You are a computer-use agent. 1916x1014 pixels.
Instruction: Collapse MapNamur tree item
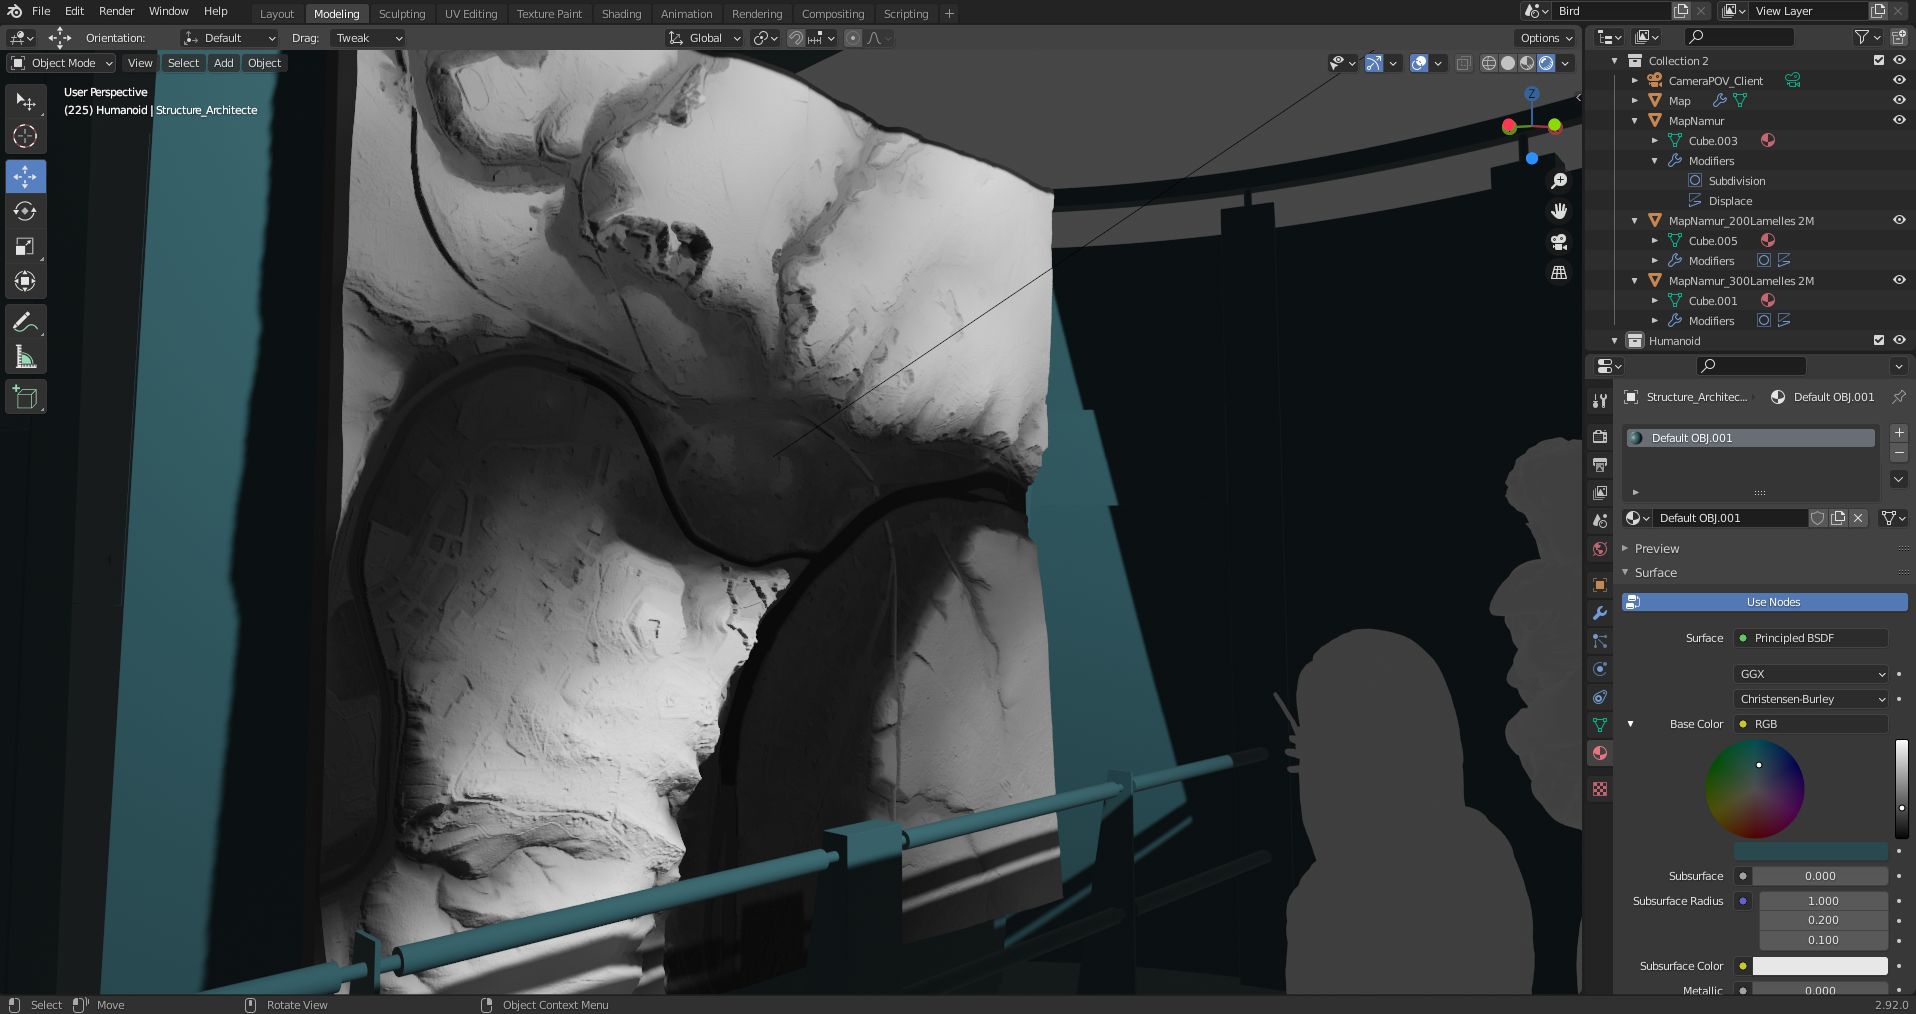pos(1635,121)
